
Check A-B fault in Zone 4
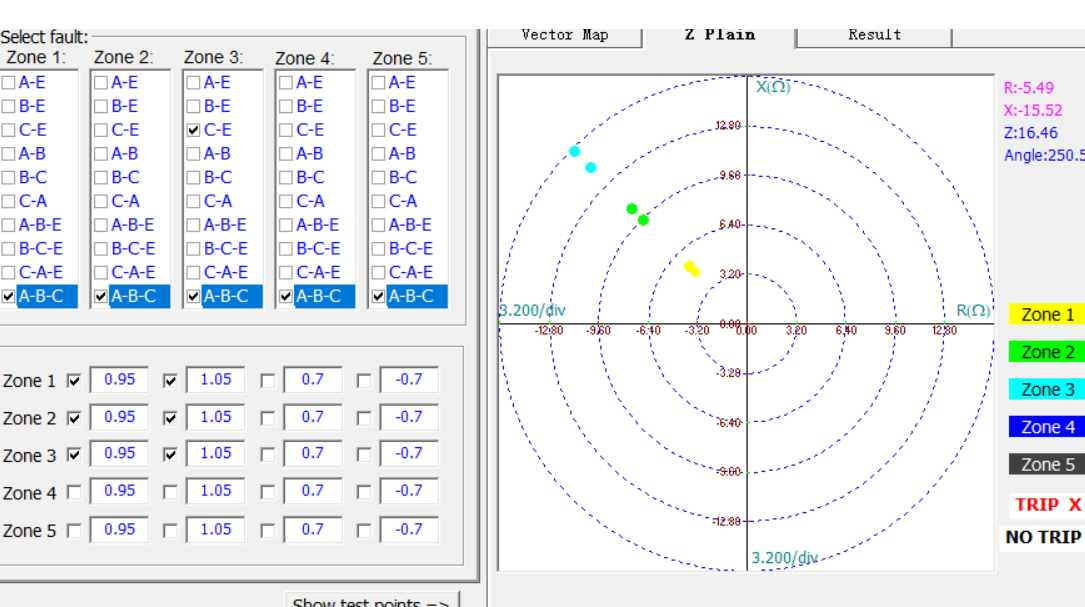click(x=285, y=154)
